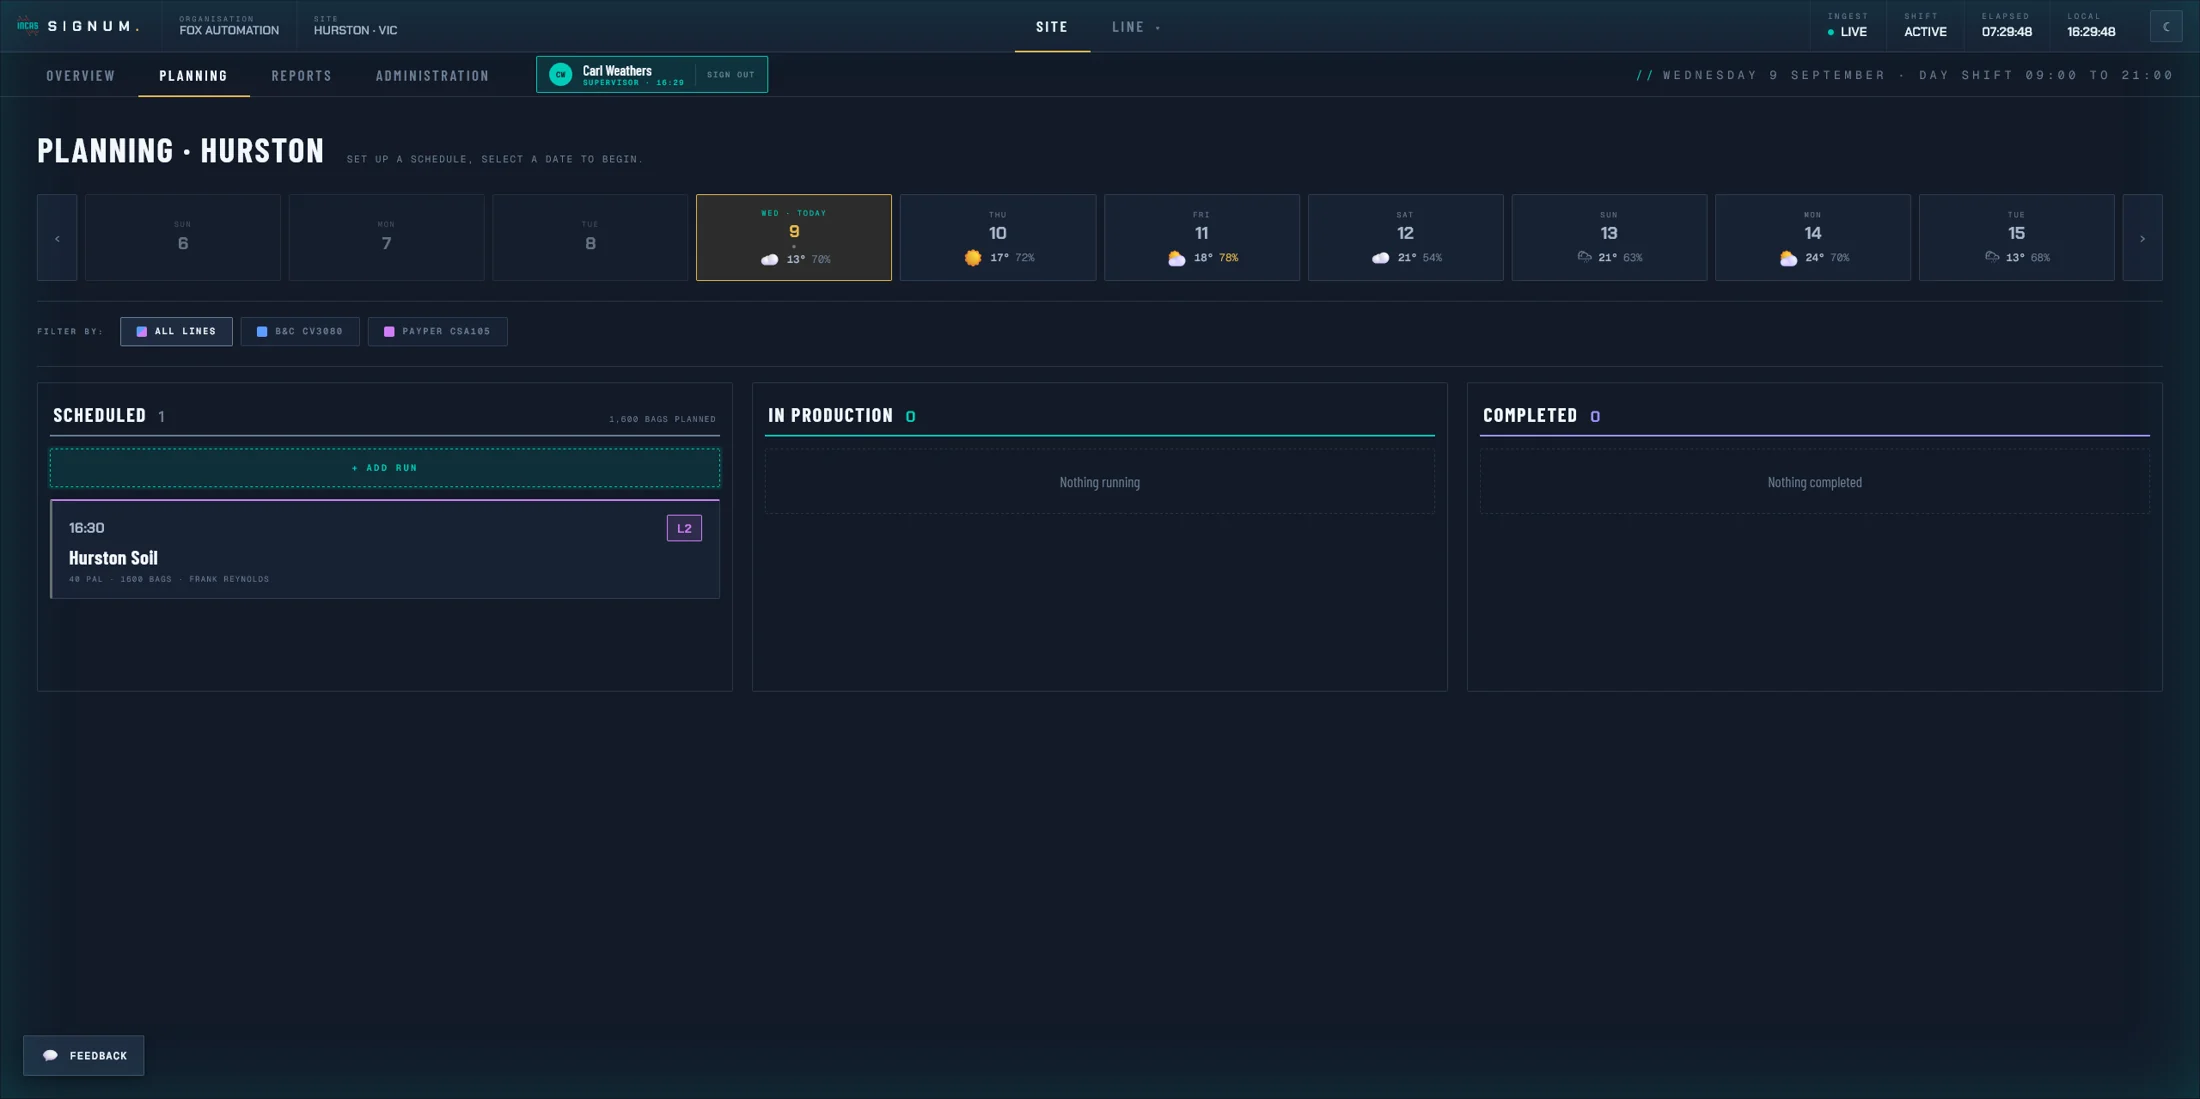Open the Line dropdown in top nav
The image size is (2200, 1099).
click(x=1136, y=27)
